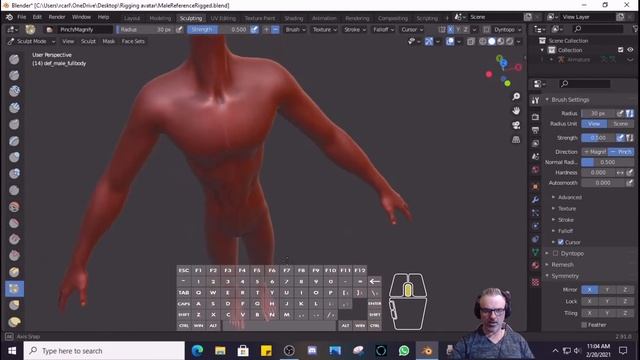
Task: Set brush Direction to Magnify
Action: (x=594, y=151)
